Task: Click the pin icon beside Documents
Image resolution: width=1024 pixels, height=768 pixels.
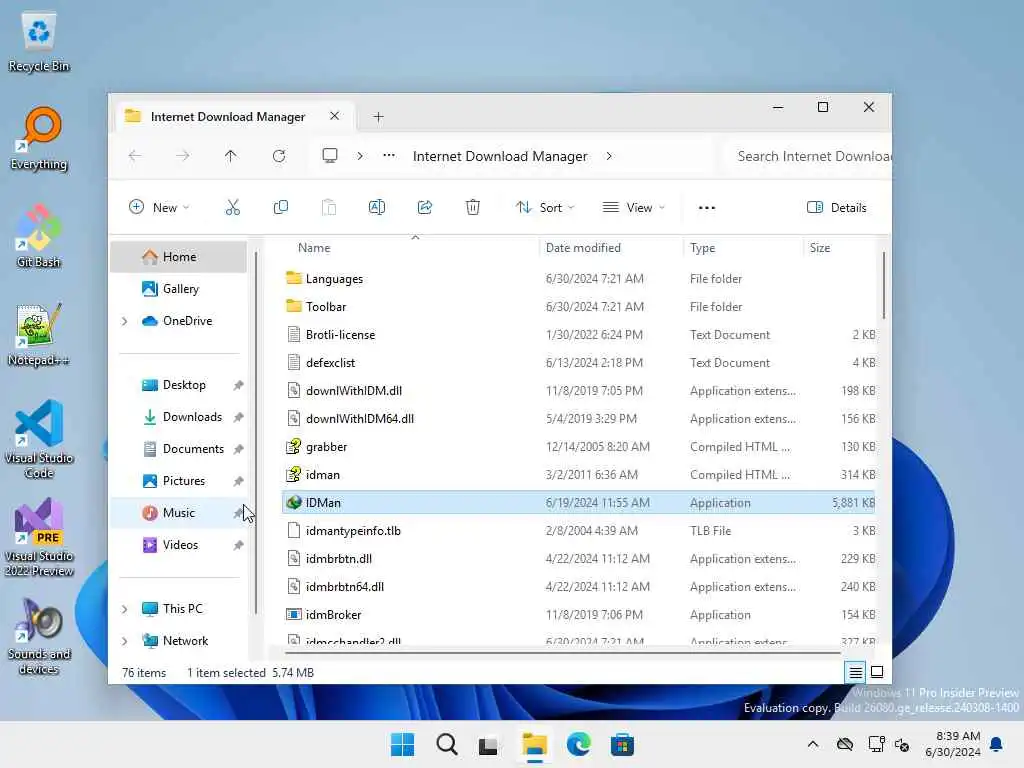Action: tap(238, 449)
